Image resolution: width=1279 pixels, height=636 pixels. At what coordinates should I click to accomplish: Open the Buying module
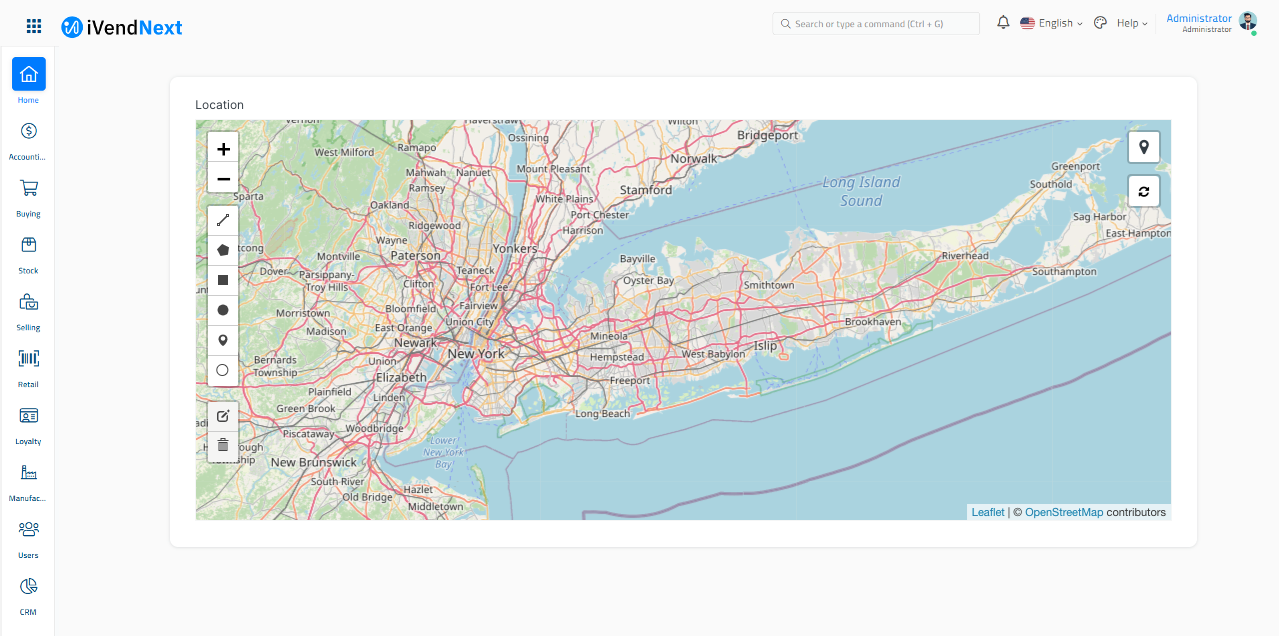pyautogui.click(x=28, y=197)
